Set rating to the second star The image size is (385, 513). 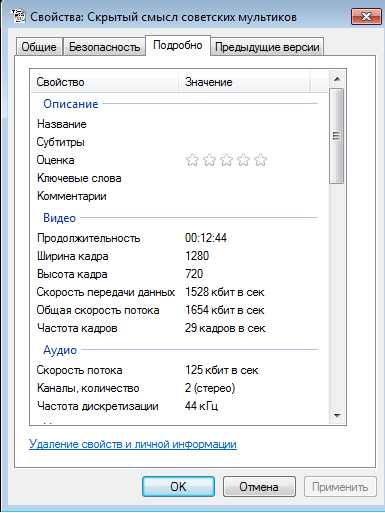point(209,160)
